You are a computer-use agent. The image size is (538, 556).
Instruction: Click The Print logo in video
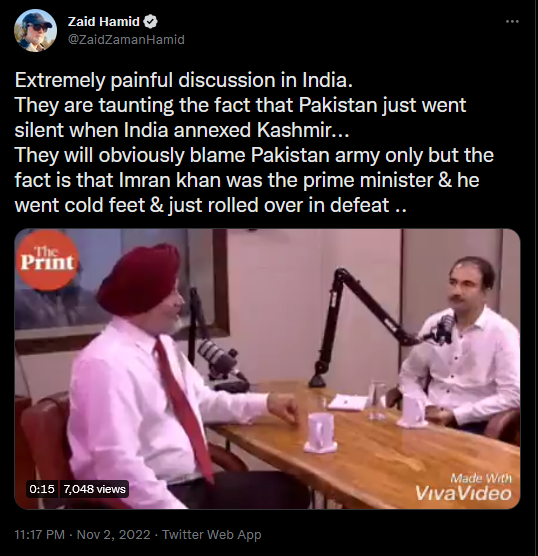click(x=47, y=261)
